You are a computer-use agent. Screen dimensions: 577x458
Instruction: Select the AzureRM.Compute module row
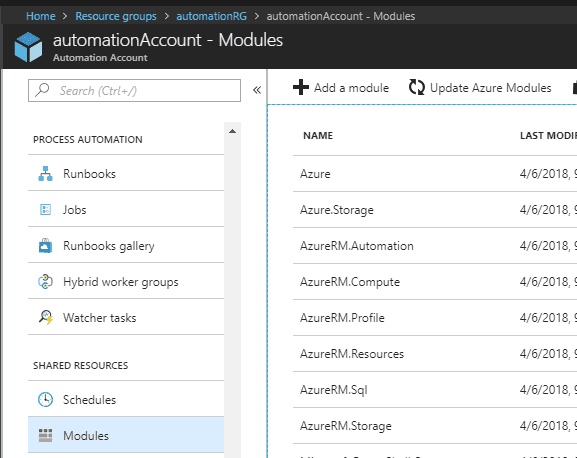pos(435,282)
